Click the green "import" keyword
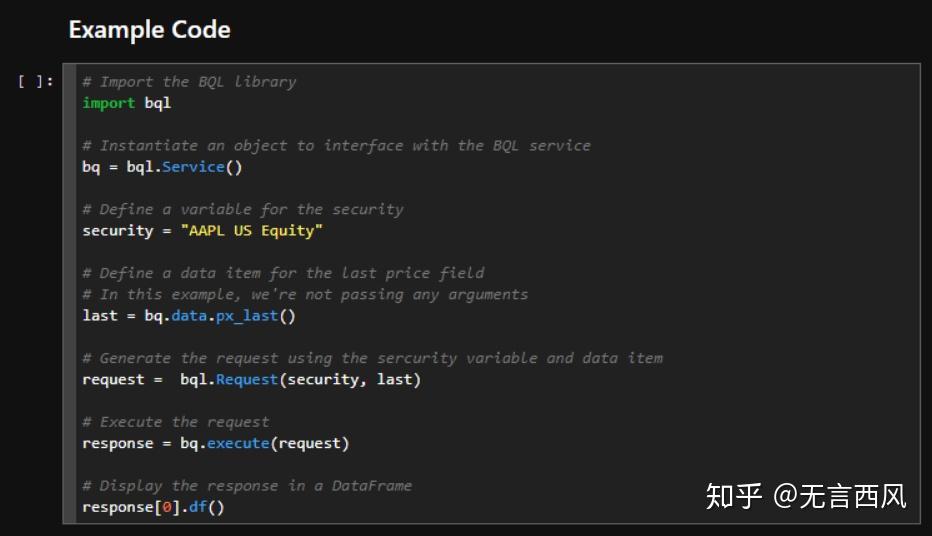Viewport: 932px width, 536px height. [108, 103]
